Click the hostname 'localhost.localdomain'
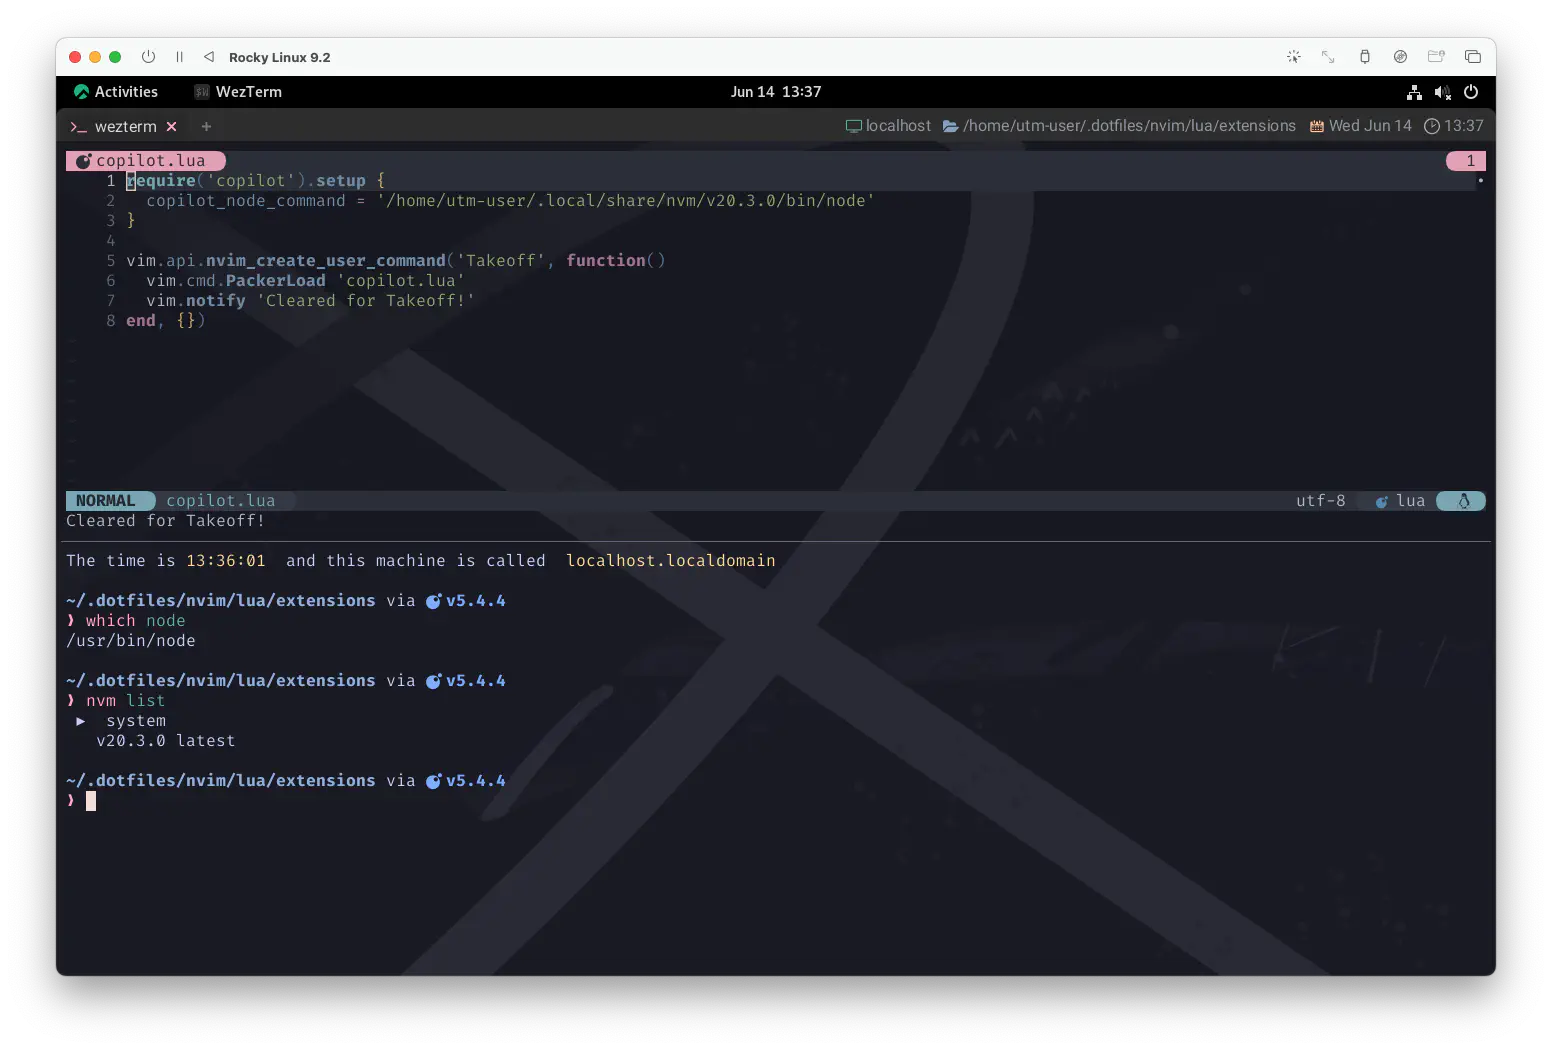Screen dimensions: 1552x1050 [x=671, y=561]
